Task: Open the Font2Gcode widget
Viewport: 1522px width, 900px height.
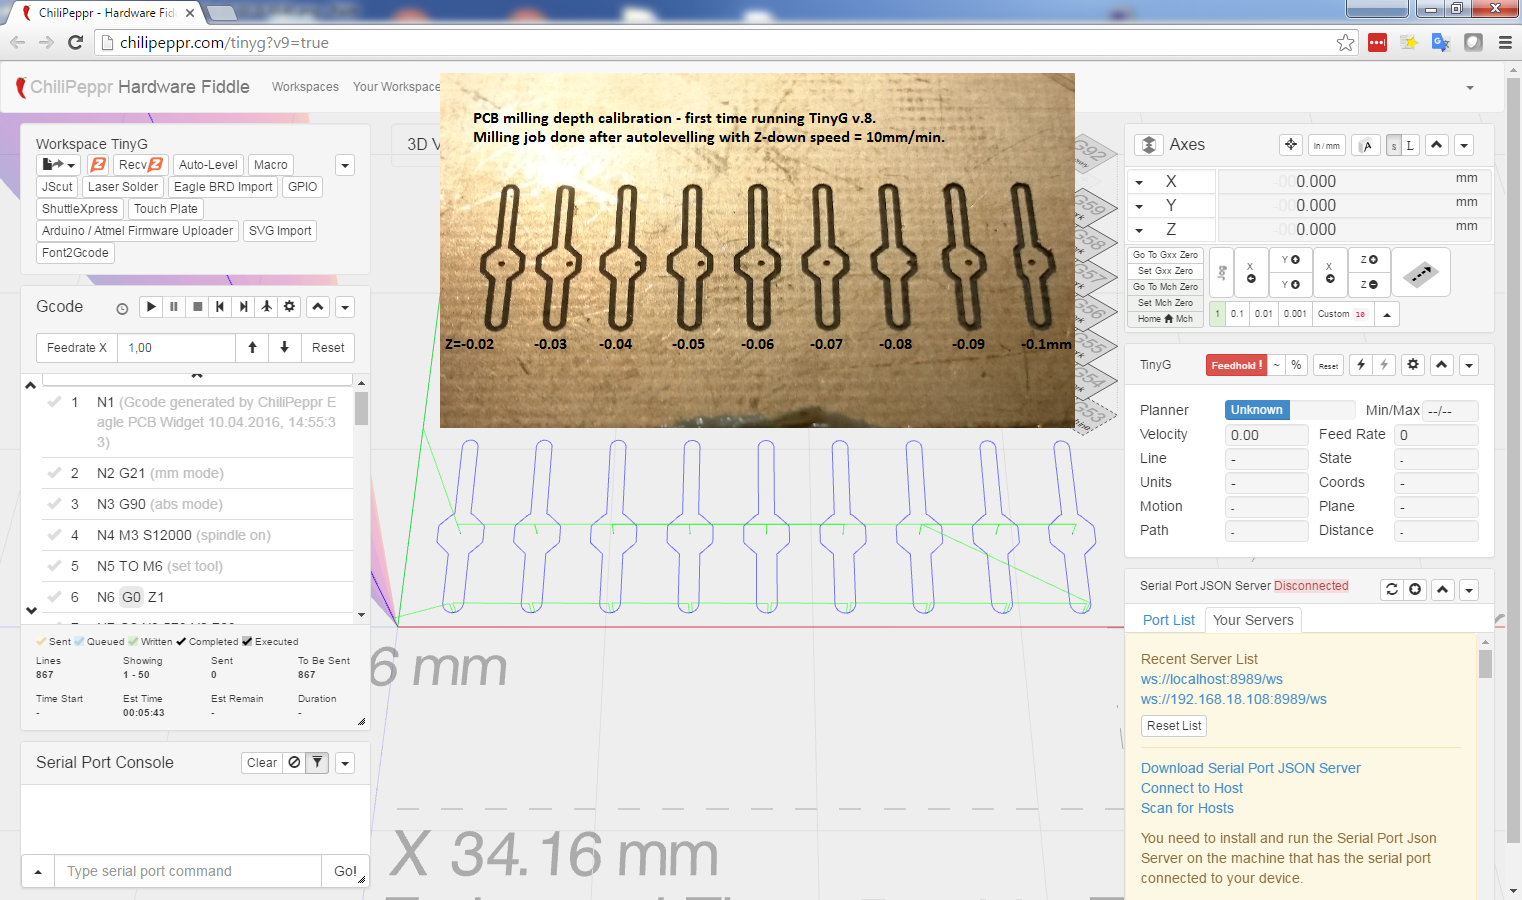Action: click(75, 253)
